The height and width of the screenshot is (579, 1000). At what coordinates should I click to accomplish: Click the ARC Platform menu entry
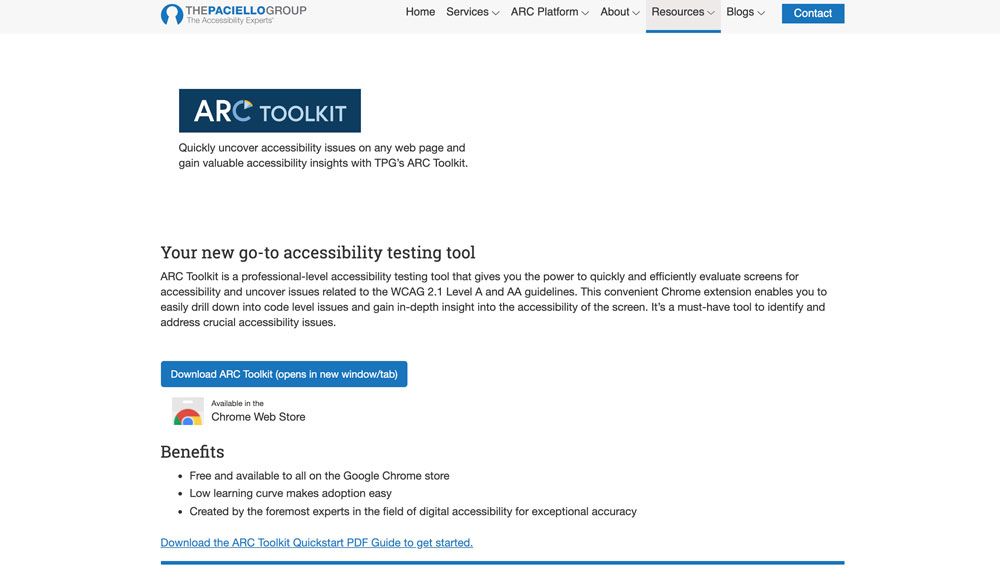[543, 12]
